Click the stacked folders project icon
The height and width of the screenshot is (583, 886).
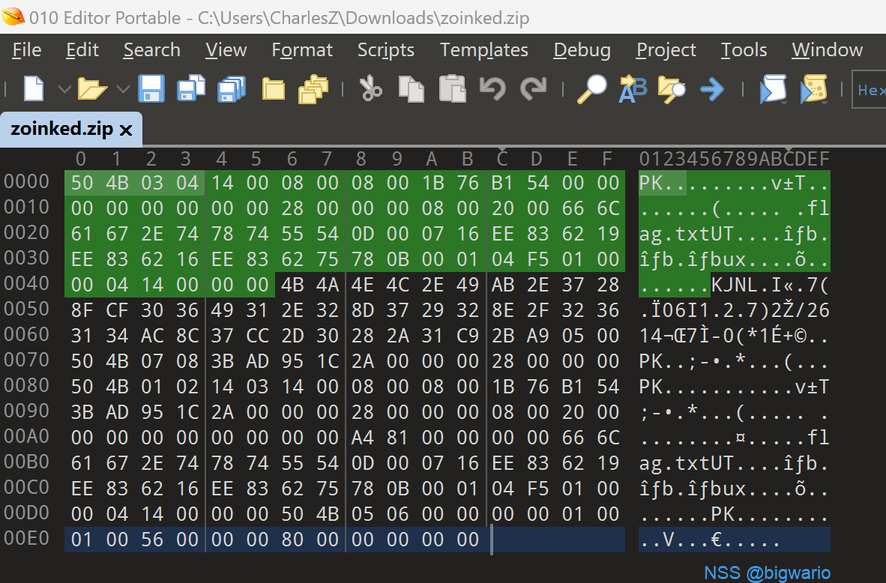coord(313,89)
